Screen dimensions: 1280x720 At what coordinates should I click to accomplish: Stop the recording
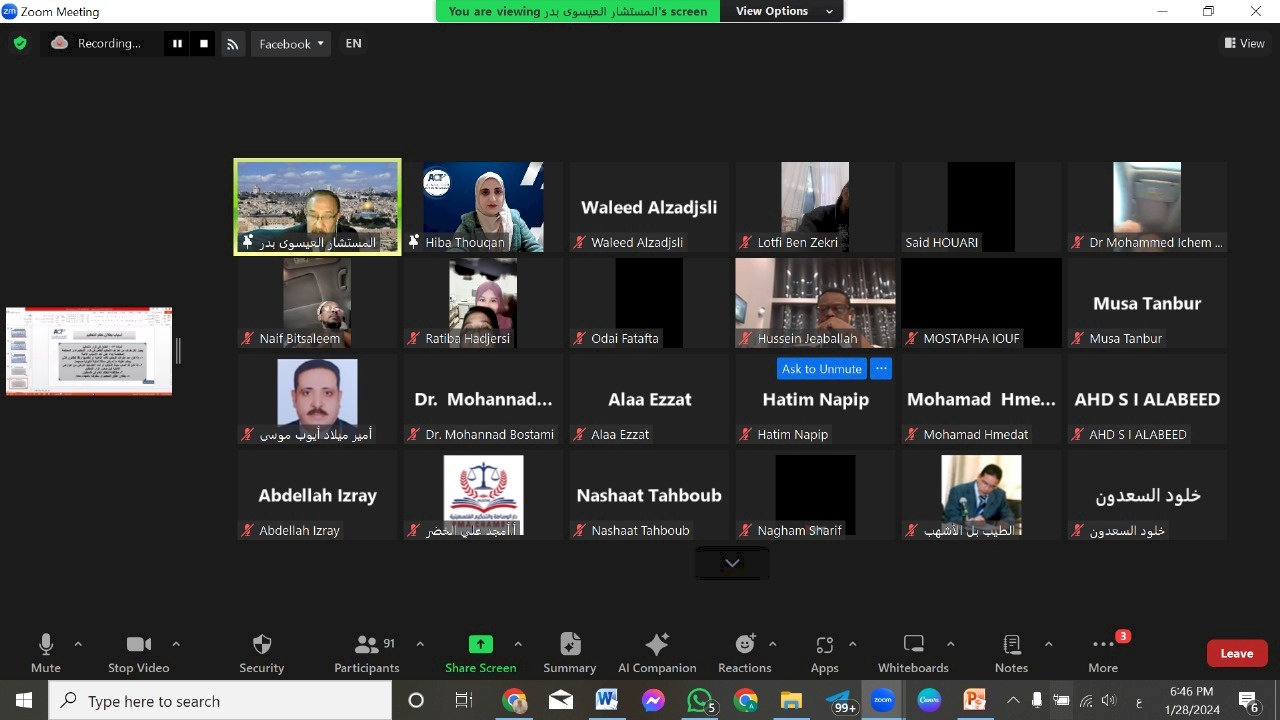(x=204, y=44)
